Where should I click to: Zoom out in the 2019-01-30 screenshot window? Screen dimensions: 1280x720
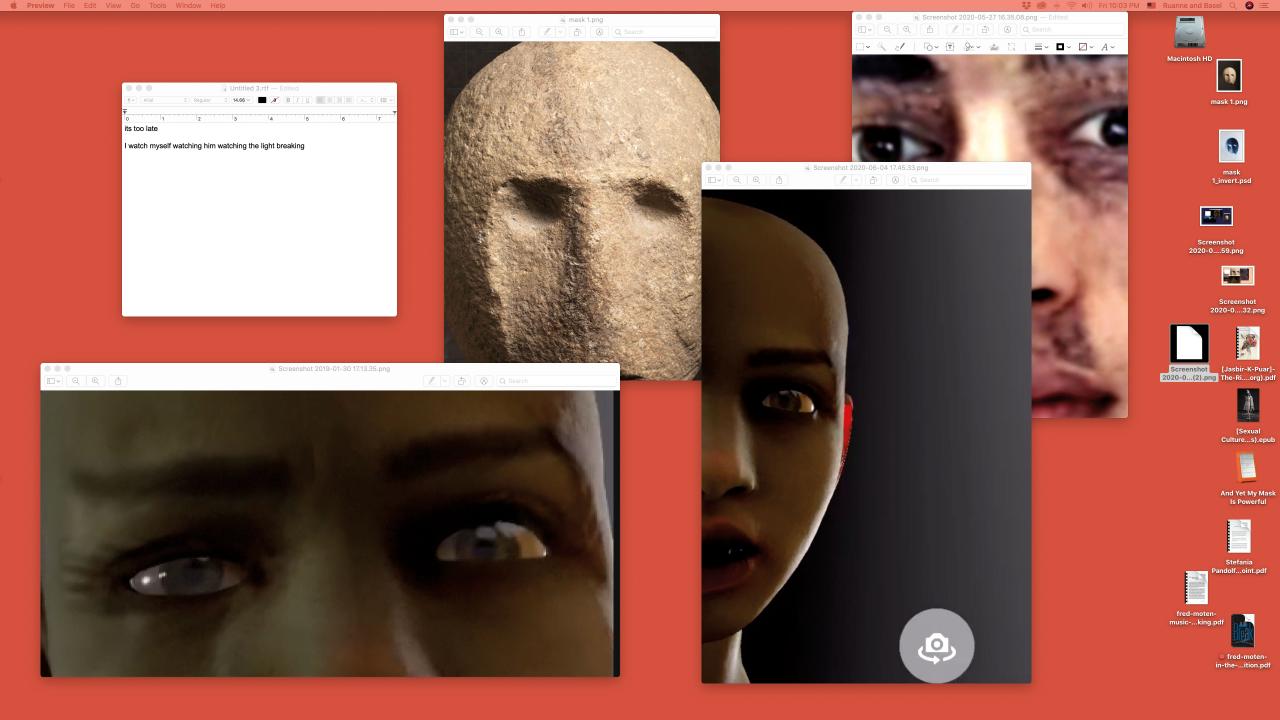tap(76, 381)
